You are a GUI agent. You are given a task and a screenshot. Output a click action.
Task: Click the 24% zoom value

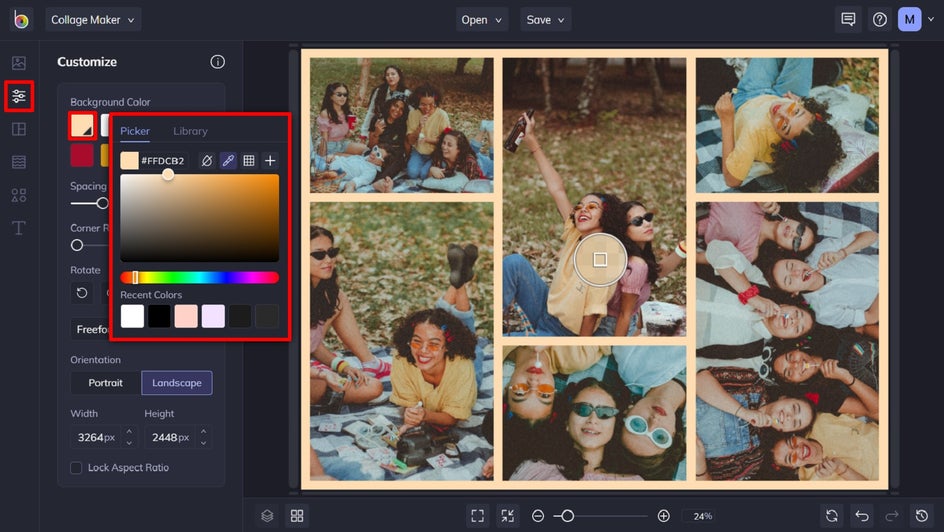(703, 516)
